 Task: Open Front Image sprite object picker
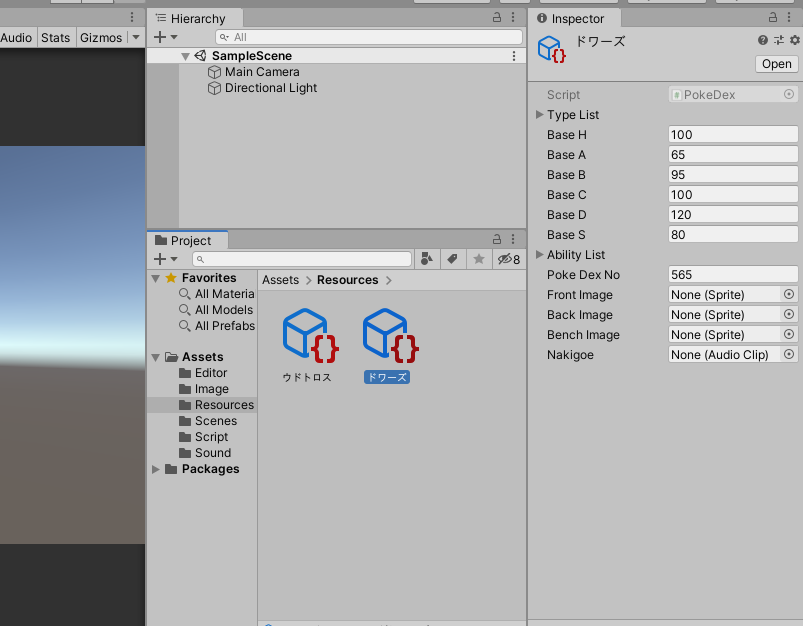tap(789, 294)
